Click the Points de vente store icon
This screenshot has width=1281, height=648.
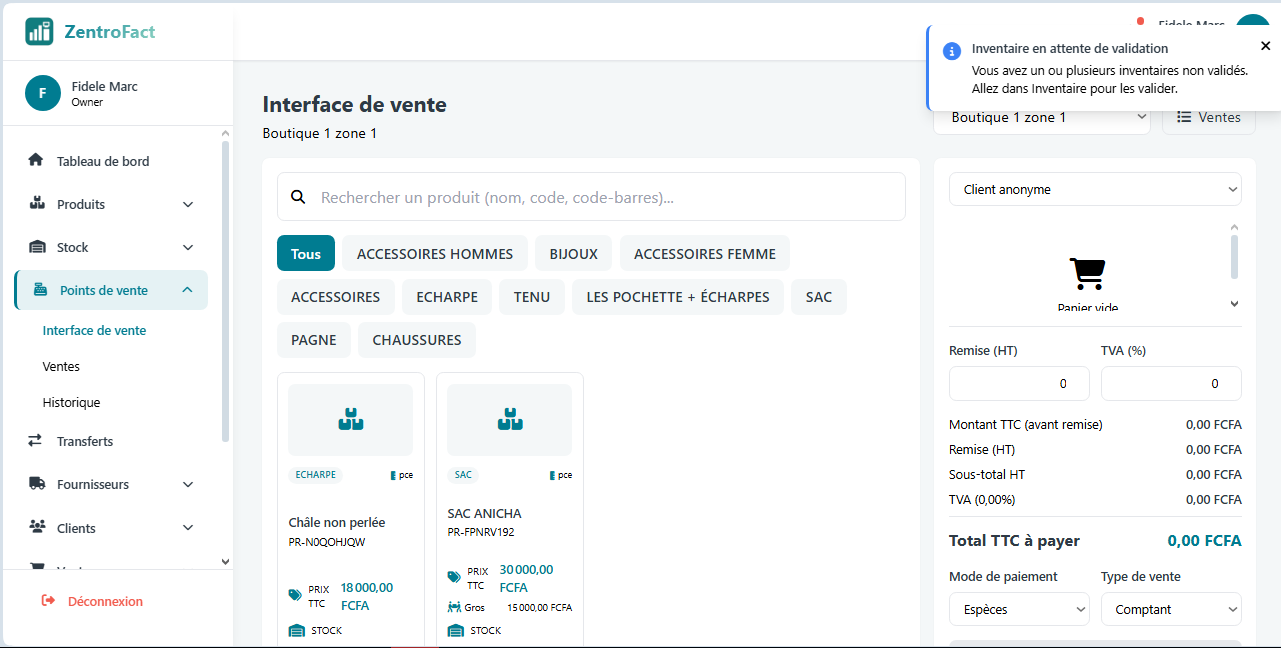point(38,289)
